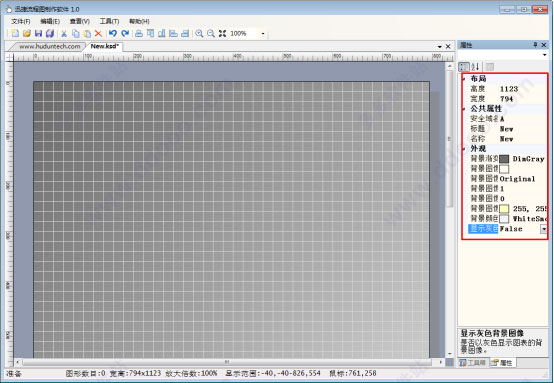Zoom in with the magnifier plus icon
The height and width of the screenshot is (383, 554).
click(199, 33)
